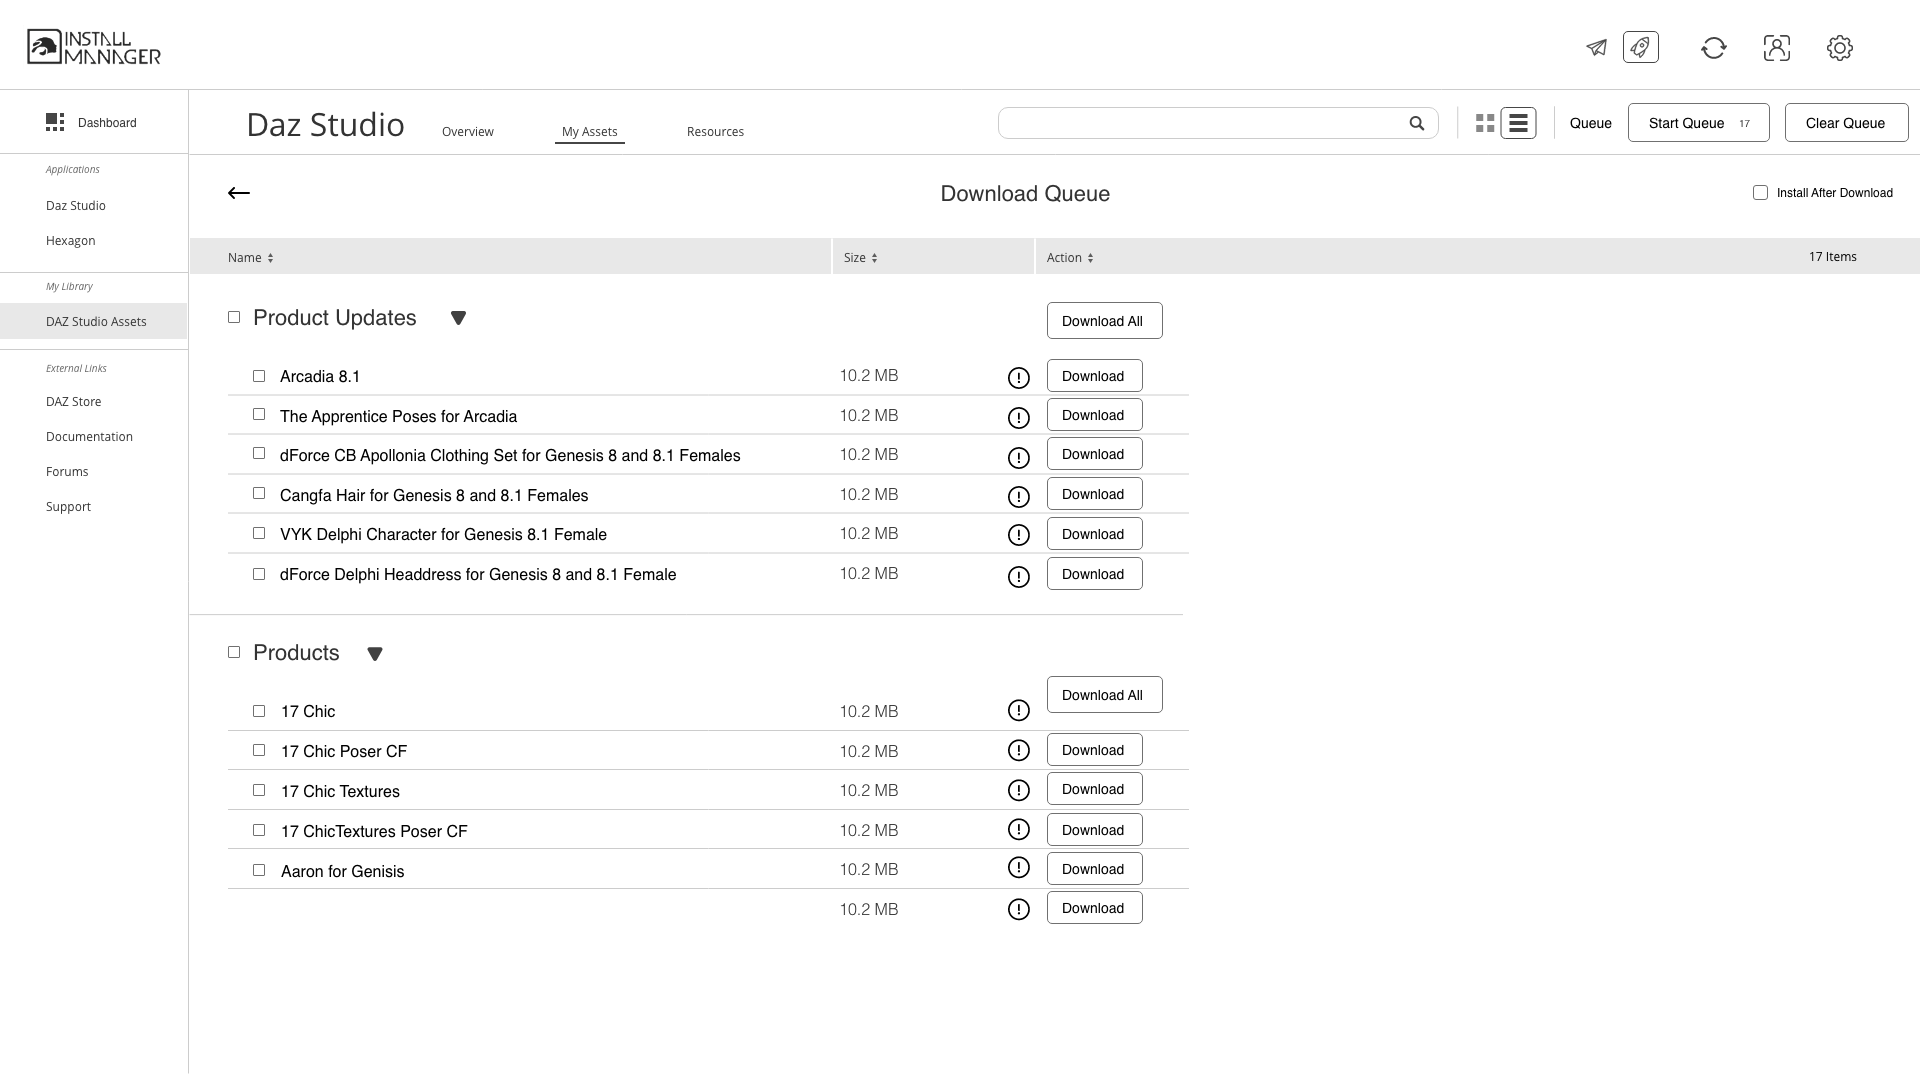Download Aaron for Genisis
The height and width of the screenshot is (1078, 1920).
pos(1094,868)
